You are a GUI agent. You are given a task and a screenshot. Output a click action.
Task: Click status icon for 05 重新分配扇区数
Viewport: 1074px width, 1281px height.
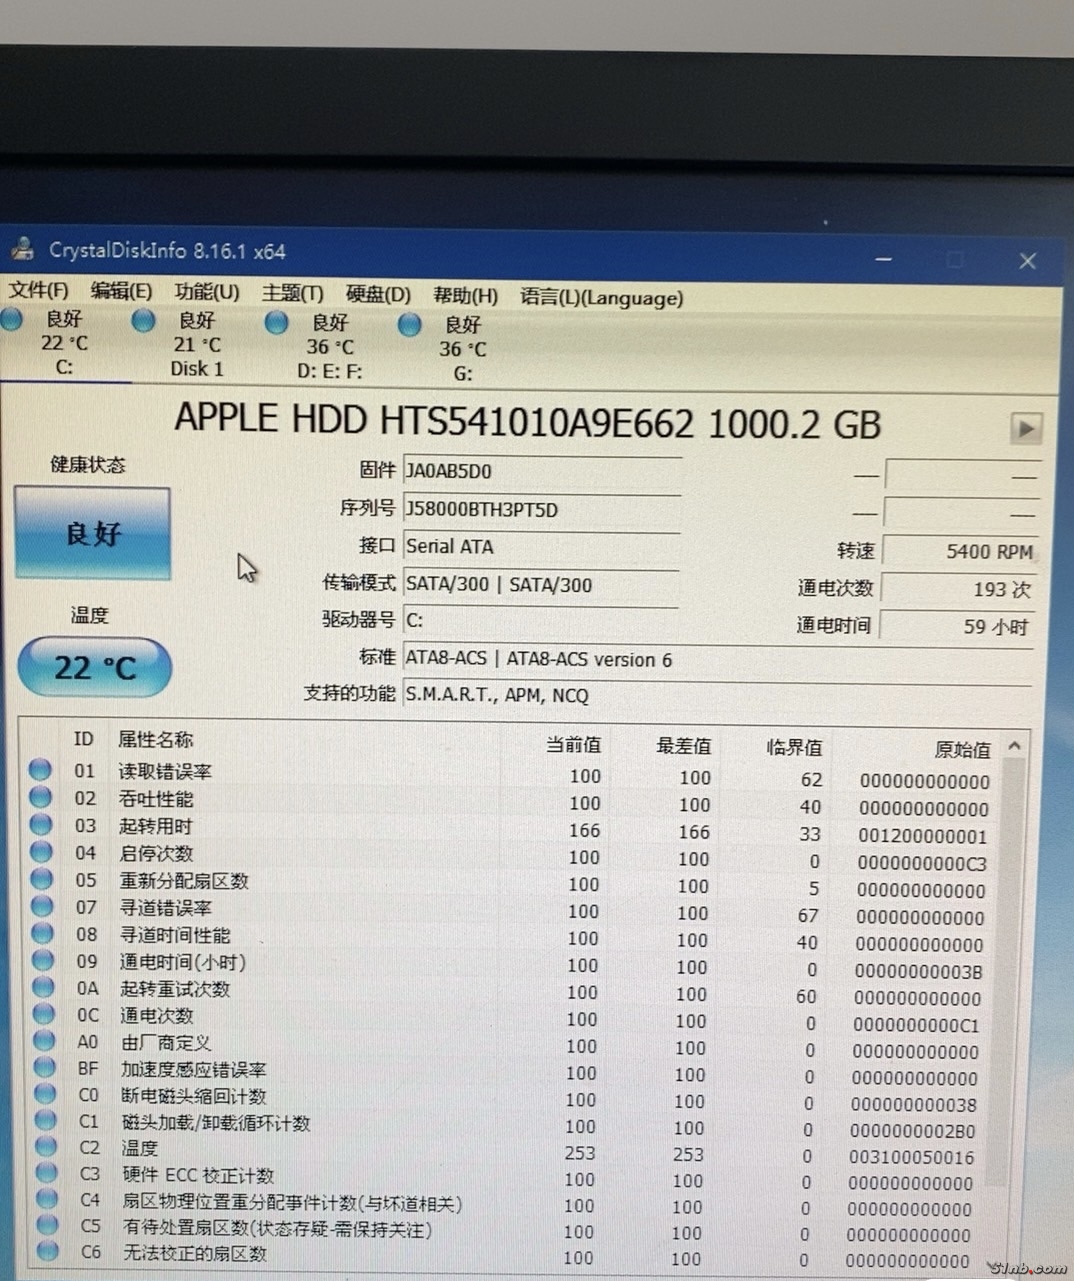tap(42, 879)
